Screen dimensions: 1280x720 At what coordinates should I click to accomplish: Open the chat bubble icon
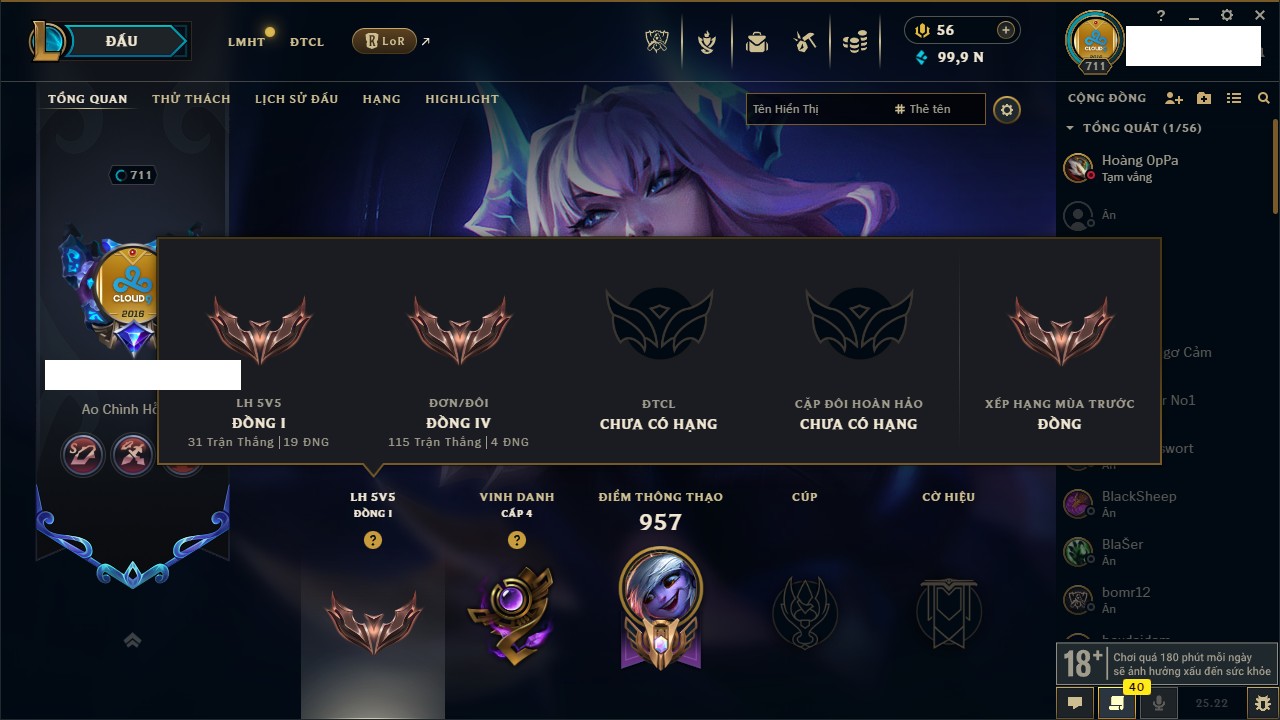pyautogui.click(x=1075, y=703)
